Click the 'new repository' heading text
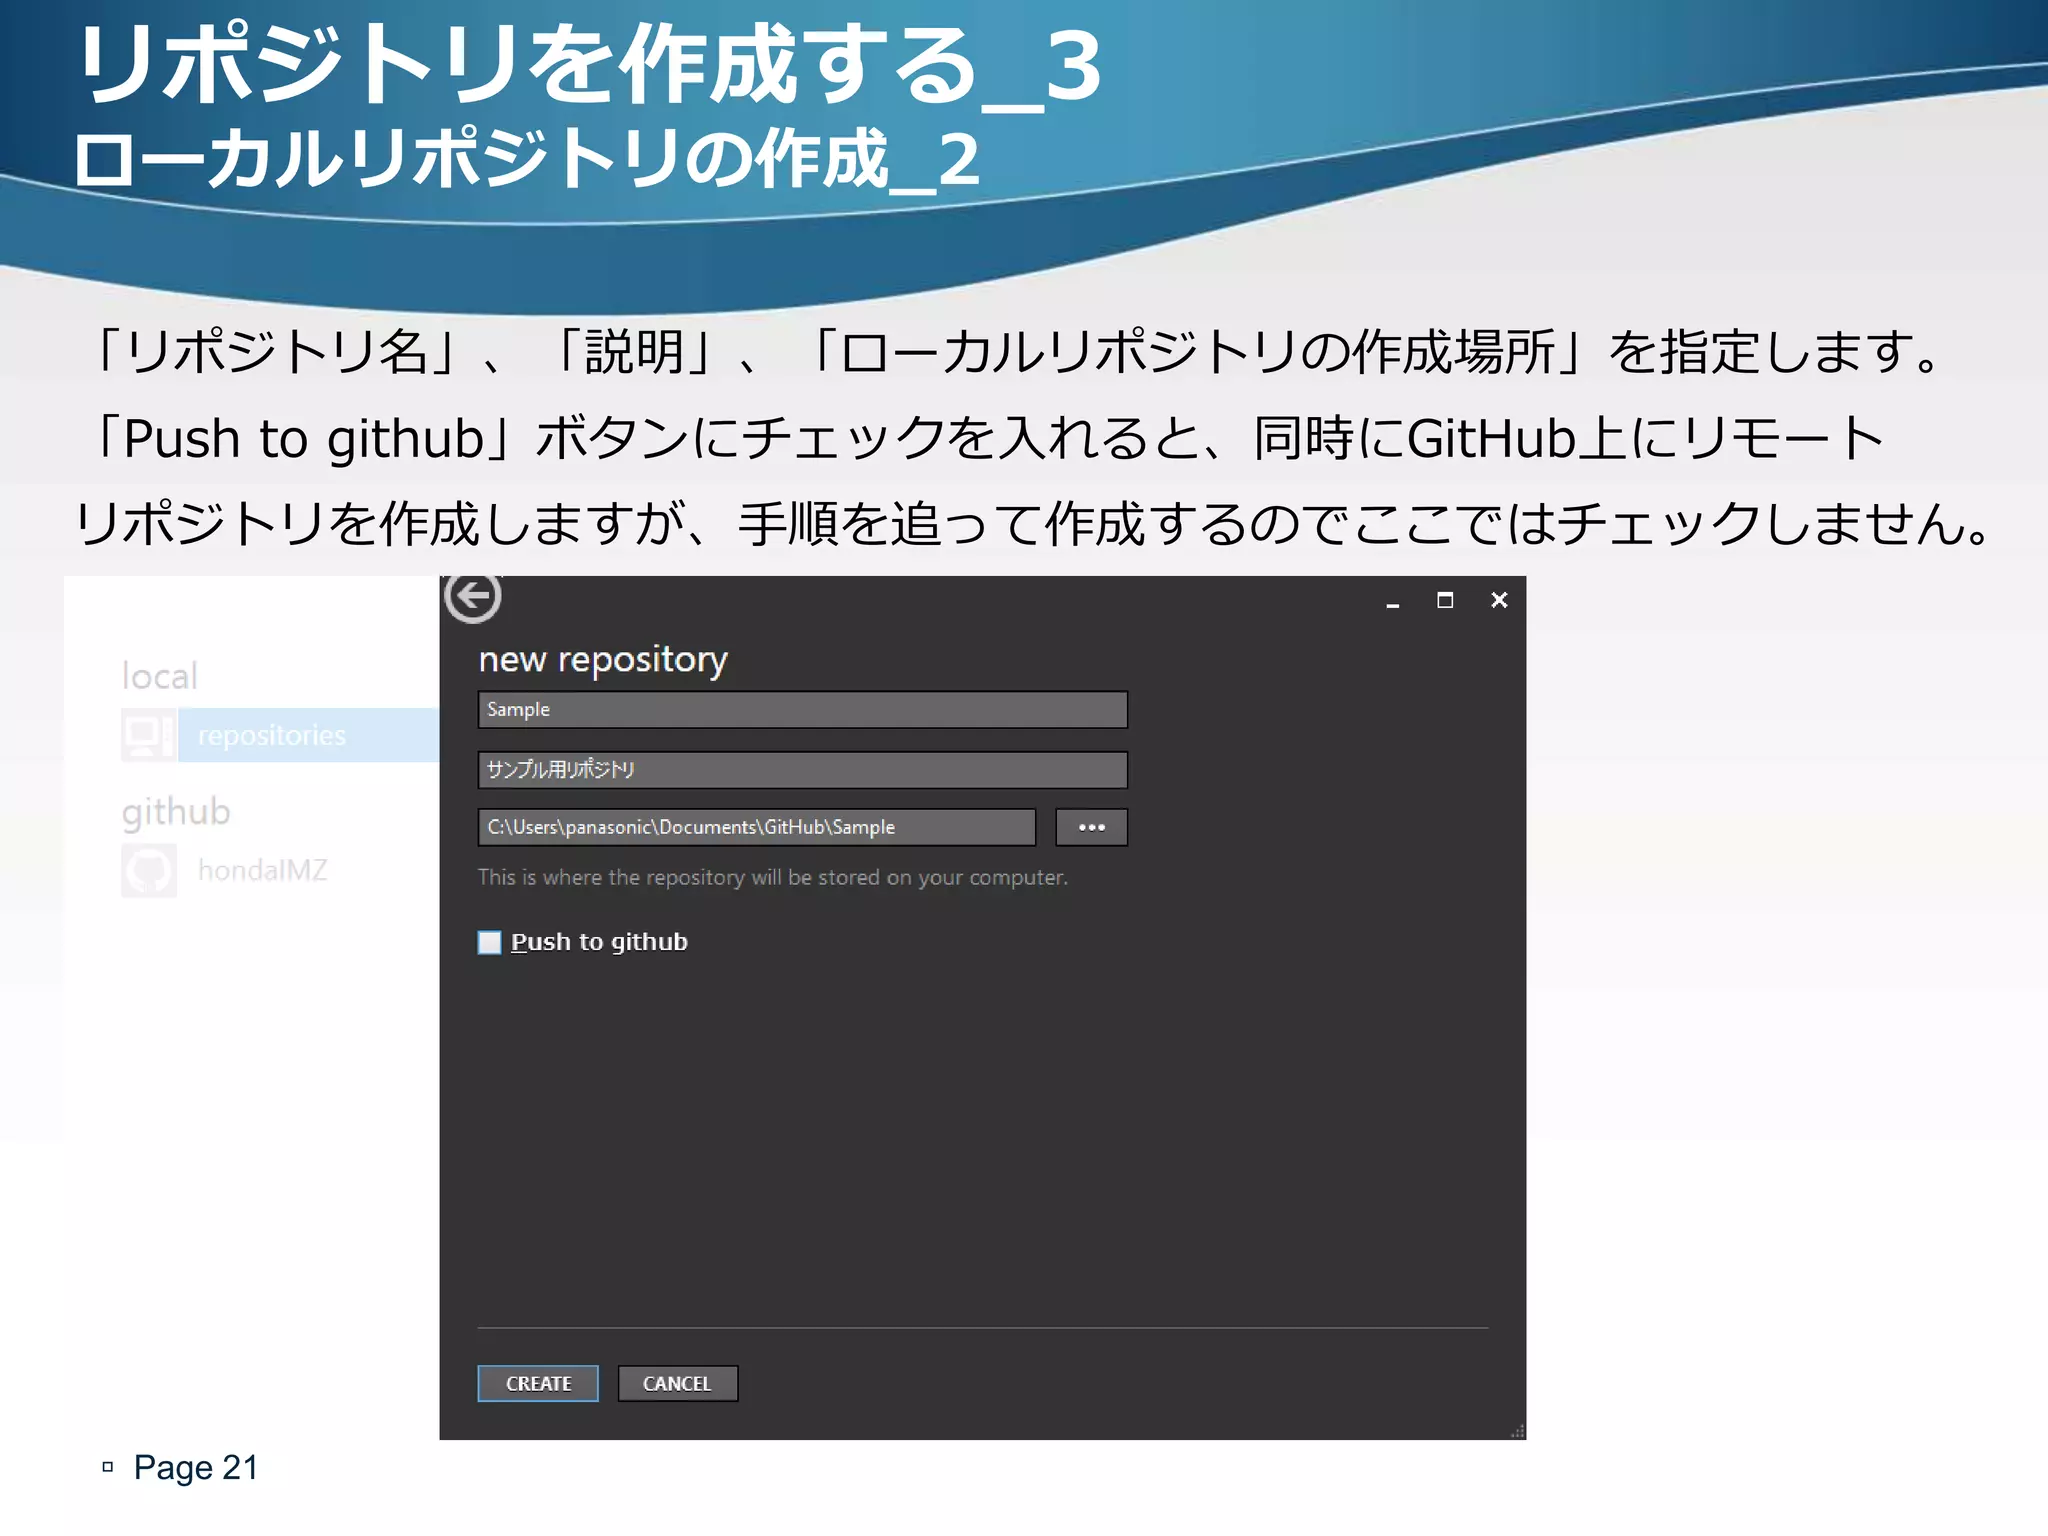 point(603,660)
